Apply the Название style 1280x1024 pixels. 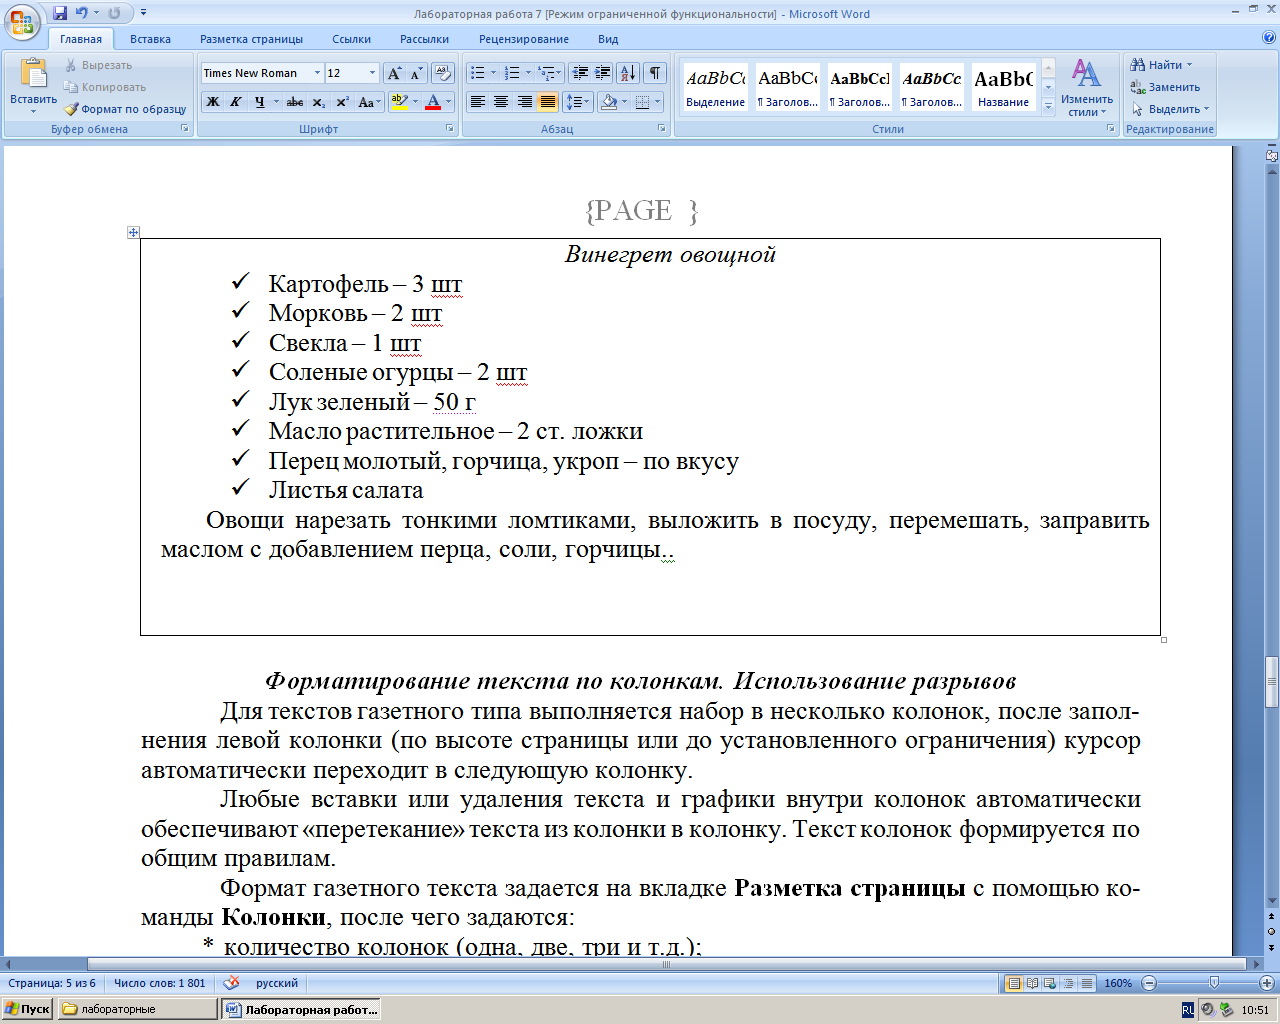[x=1003, y=87]
